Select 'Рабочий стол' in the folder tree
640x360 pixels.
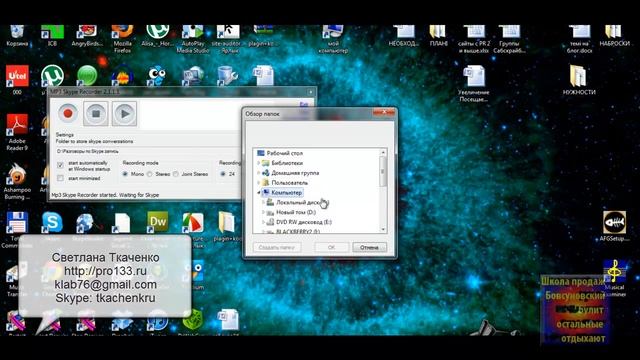coord(284,153)
